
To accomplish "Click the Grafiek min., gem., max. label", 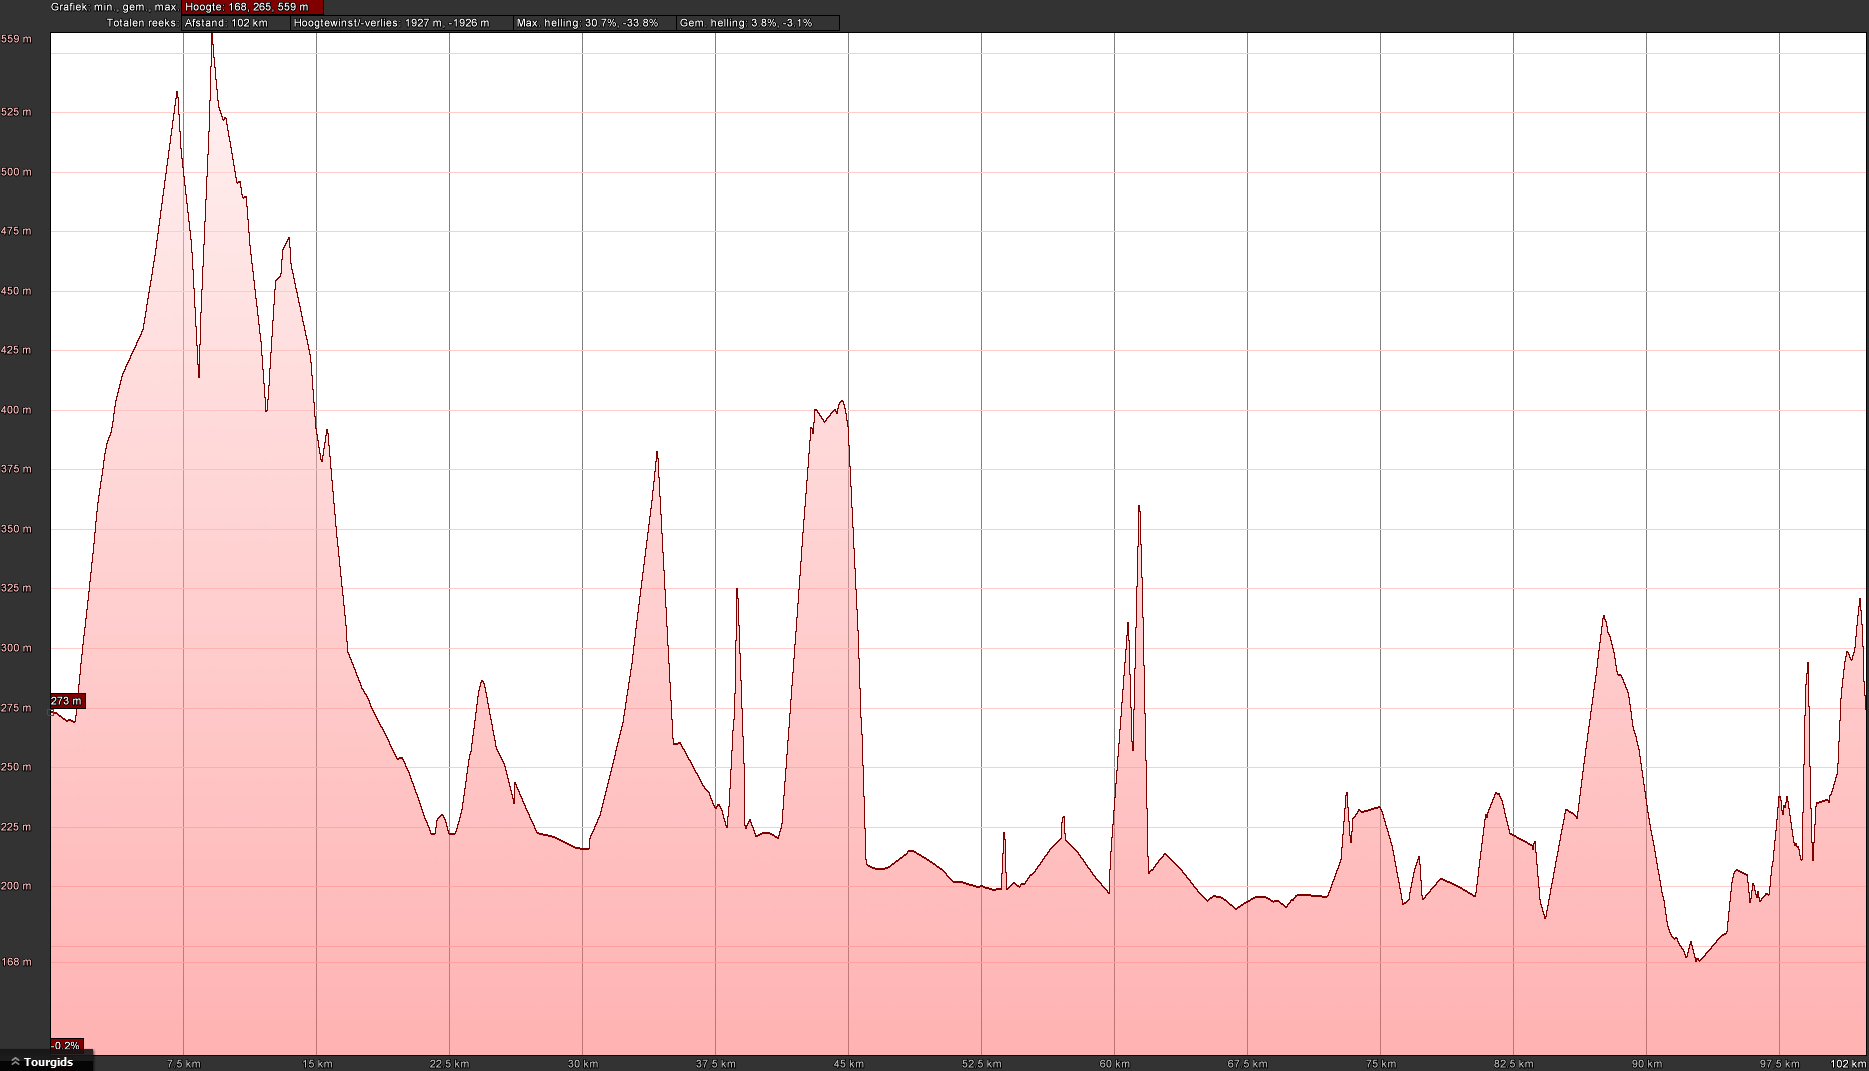I will click(x=114, y=7).
